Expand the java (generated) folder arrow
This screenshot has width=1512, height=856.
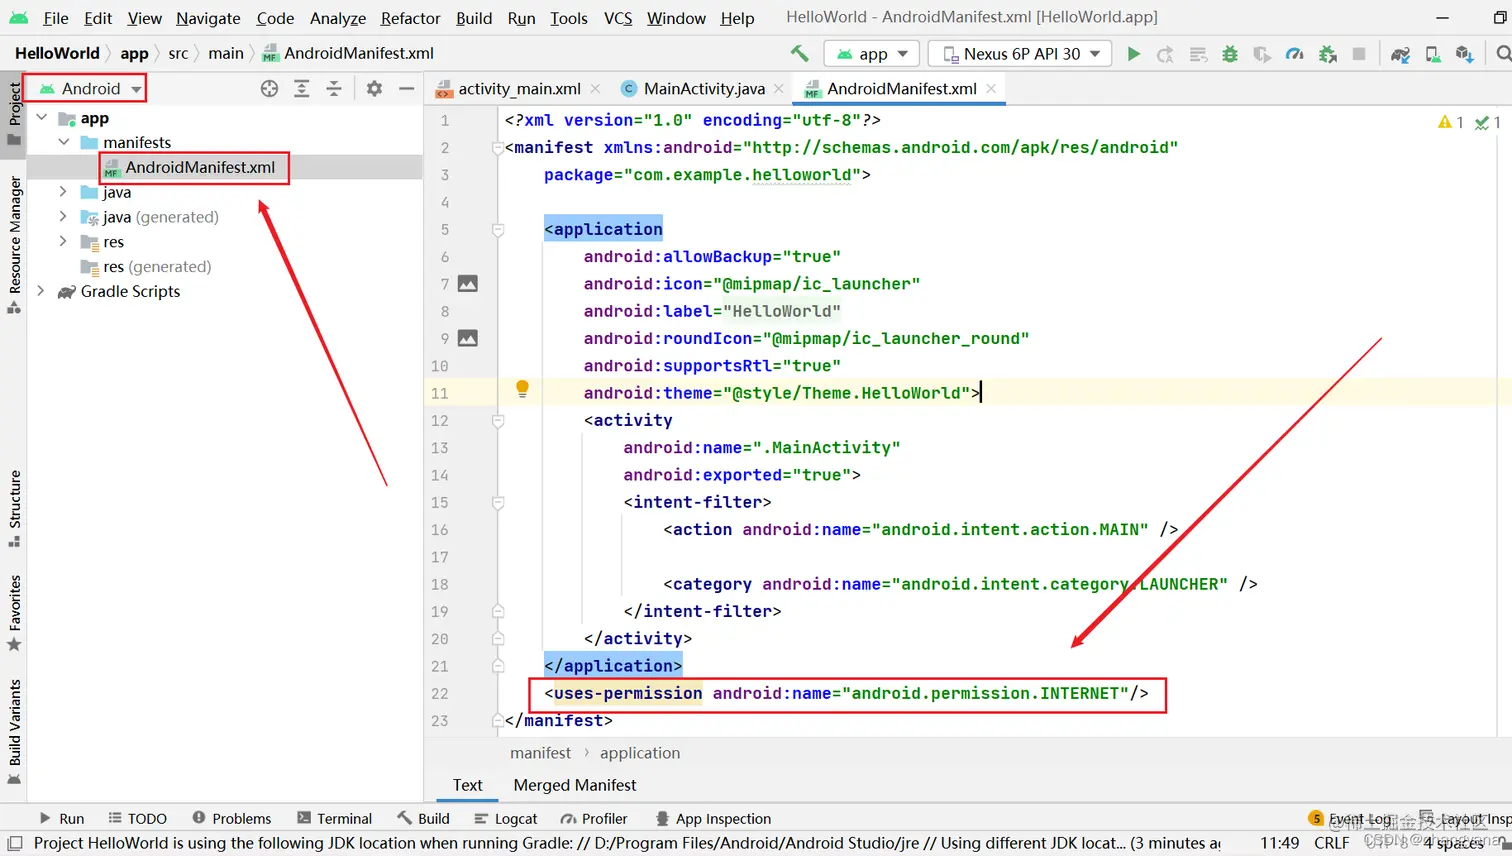coord(63,217)
